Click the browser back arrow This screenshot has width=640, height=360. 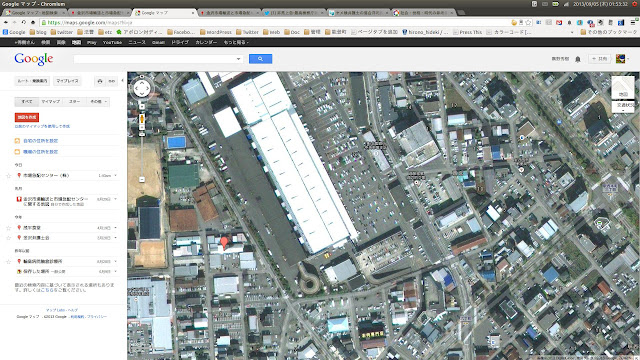click(6, 22)
